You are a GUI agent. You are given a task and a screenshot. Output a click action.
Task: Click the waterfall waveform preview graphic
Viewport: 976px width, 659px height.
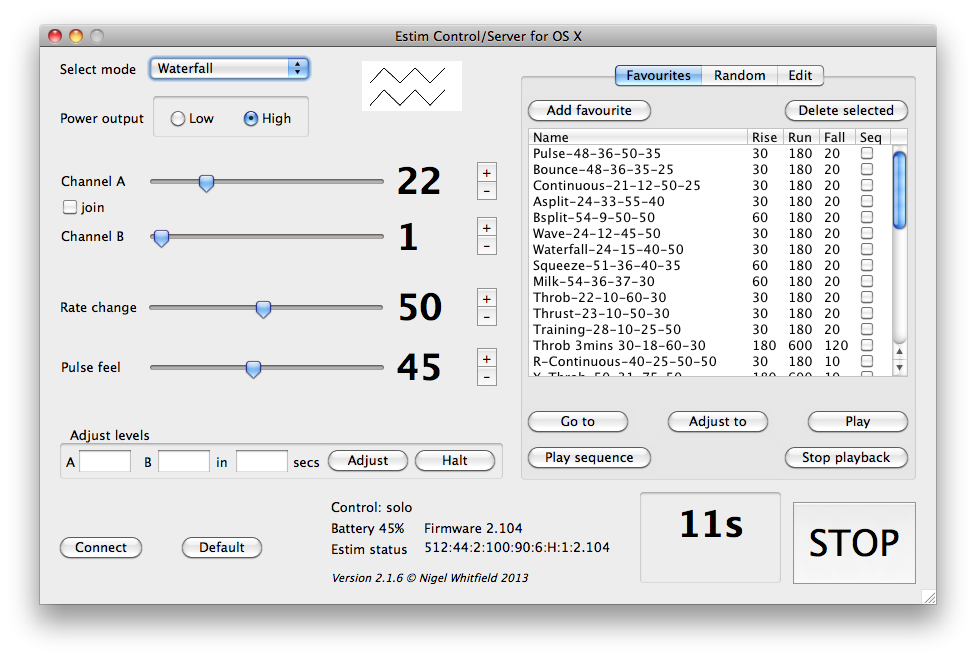[x=411, y=85]
